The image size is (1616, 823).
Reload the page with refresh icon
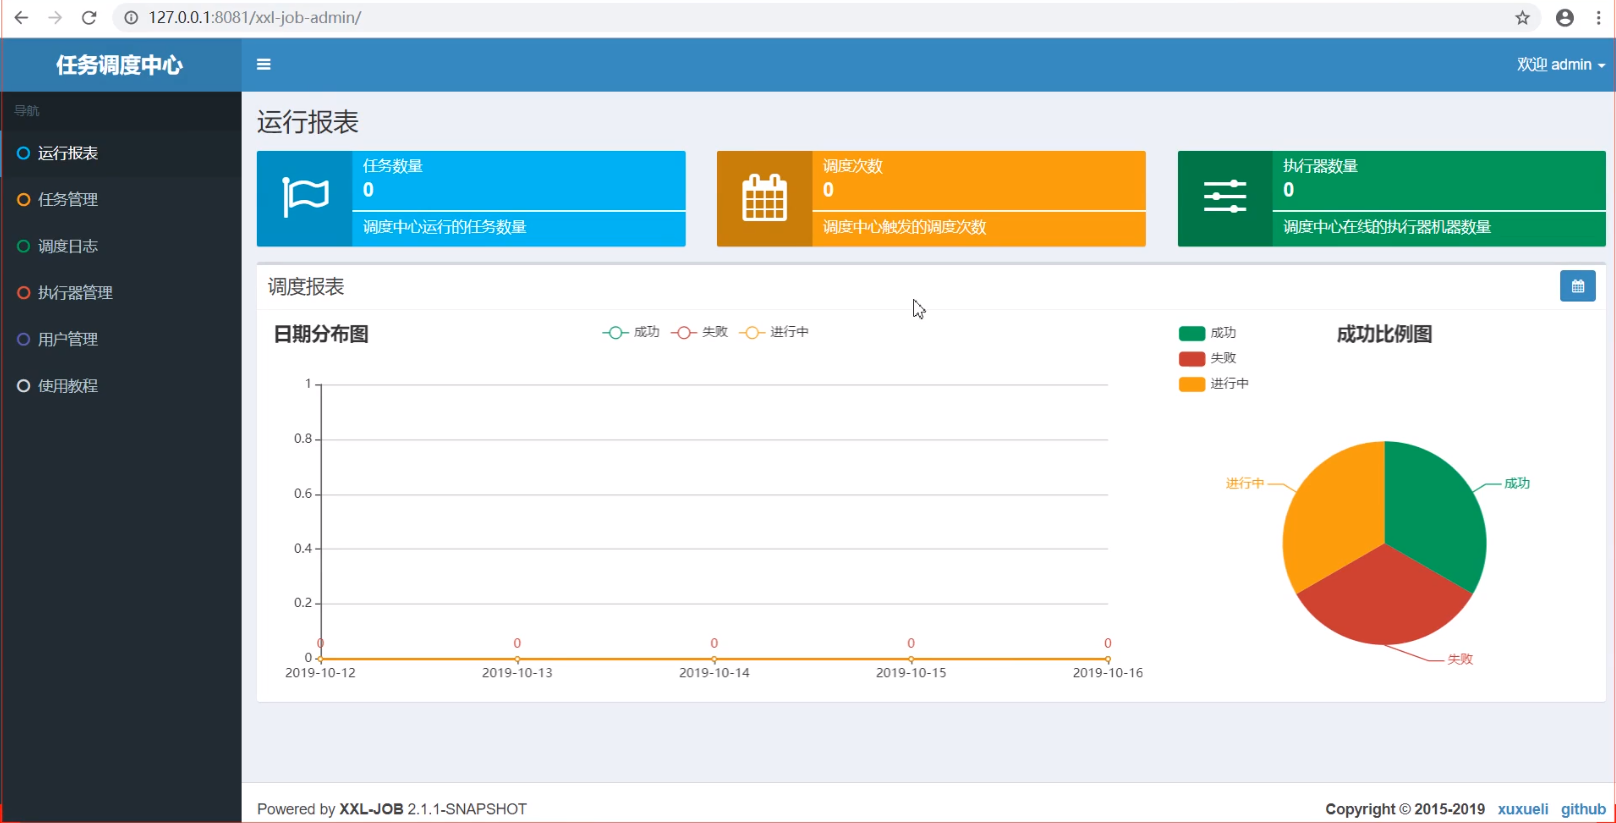[89, 18]
